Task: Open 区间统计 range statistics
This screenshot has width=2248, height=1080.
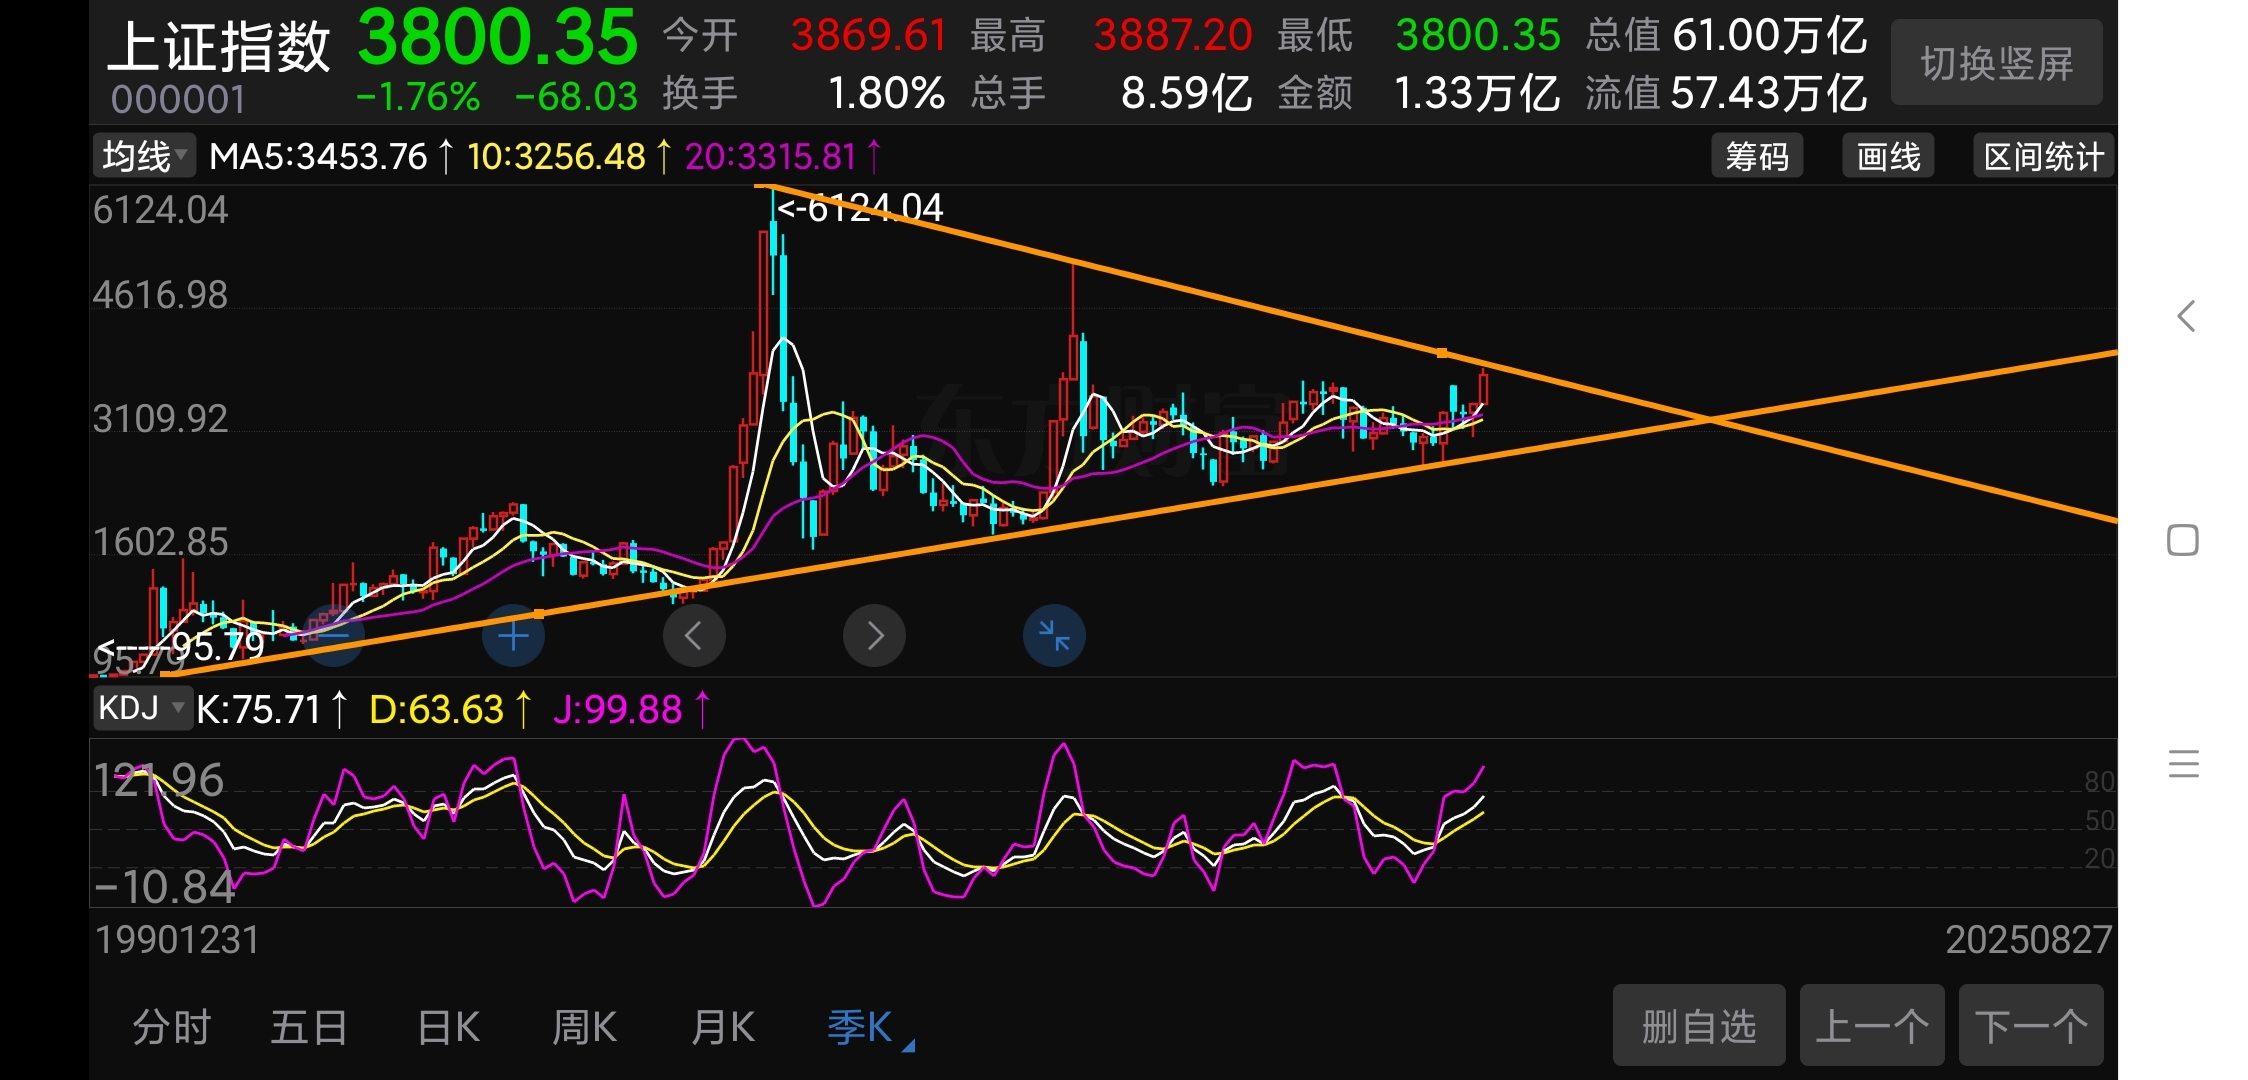Action: point(2043,156)
